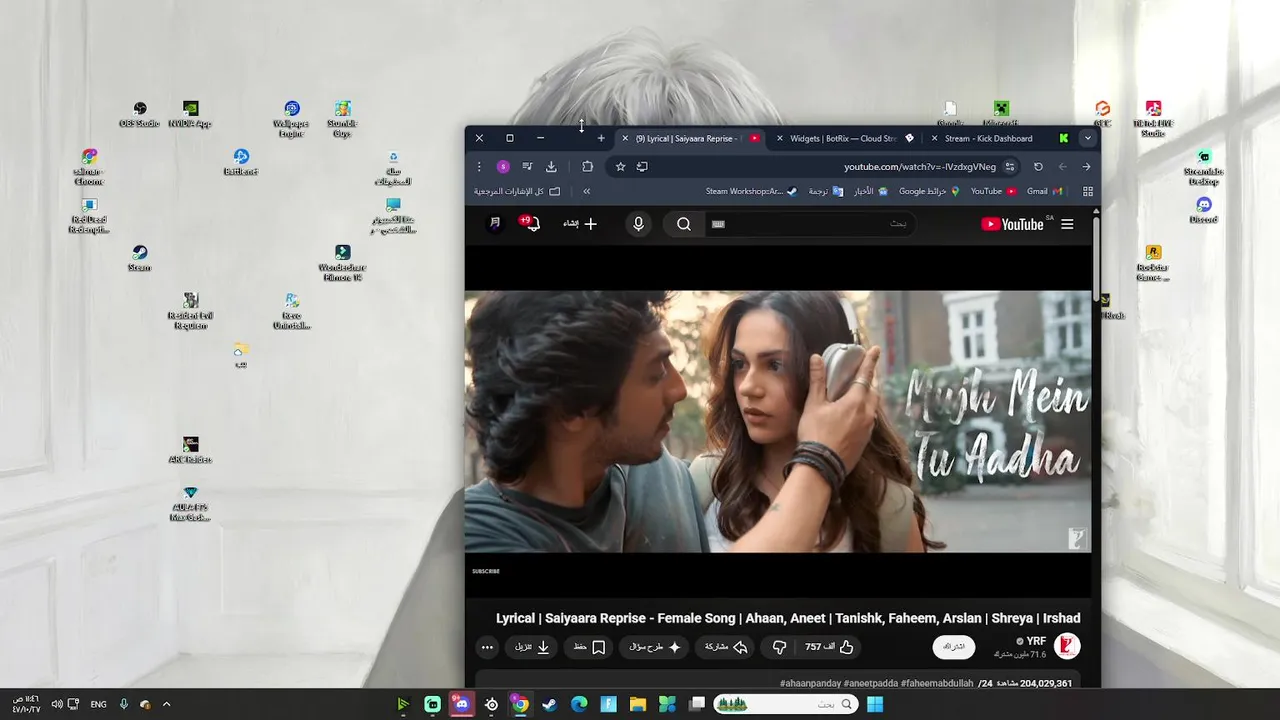Open the Gmail bookmark
The width and height of the screenshot is (1280, 720).
pos(1043,191)
